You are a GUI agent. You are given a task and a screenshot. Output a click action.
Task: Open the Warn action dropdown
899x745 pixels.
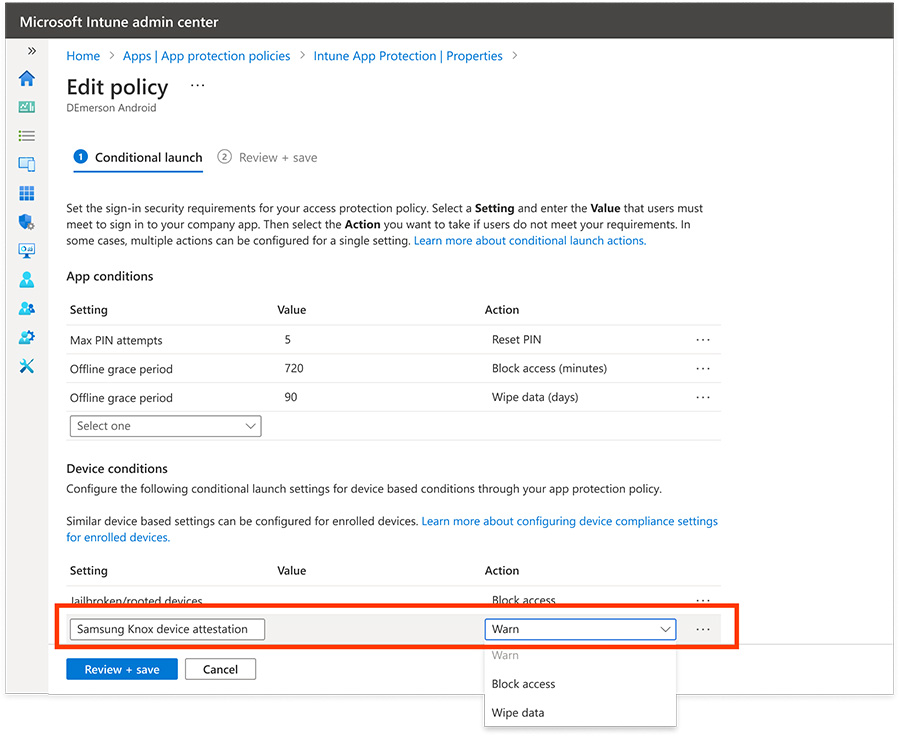point(580,629)
